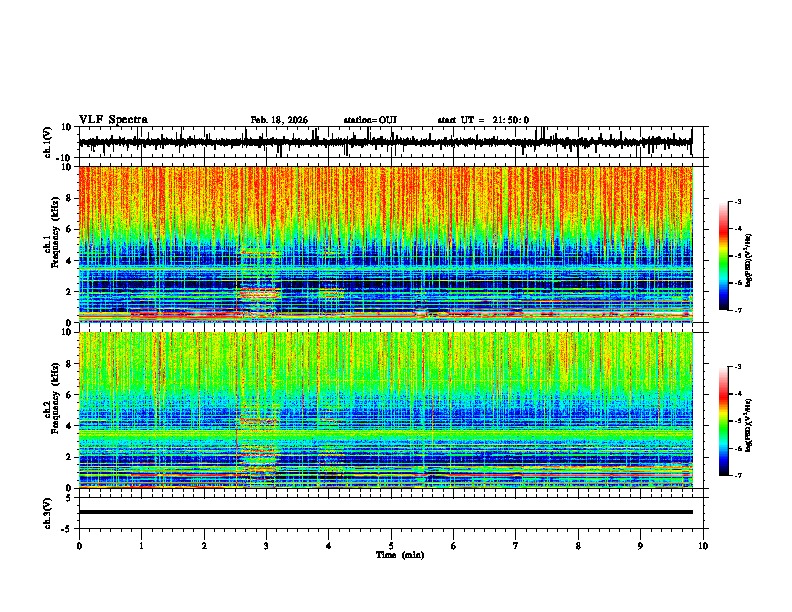Image resolution: width=792 pixels, height=612 pixels.
Task: Click the 2 kHz burst in ch.1 spectrogram
Action: [259, 293]
